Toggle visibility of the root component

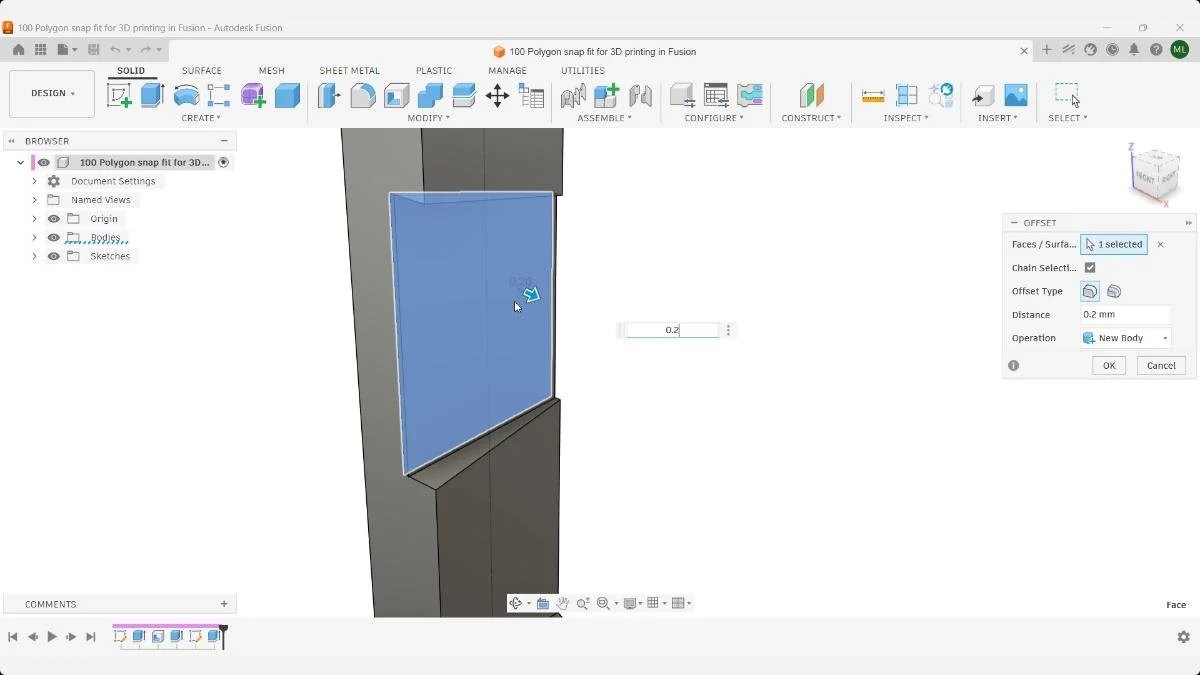pos(44,162)
